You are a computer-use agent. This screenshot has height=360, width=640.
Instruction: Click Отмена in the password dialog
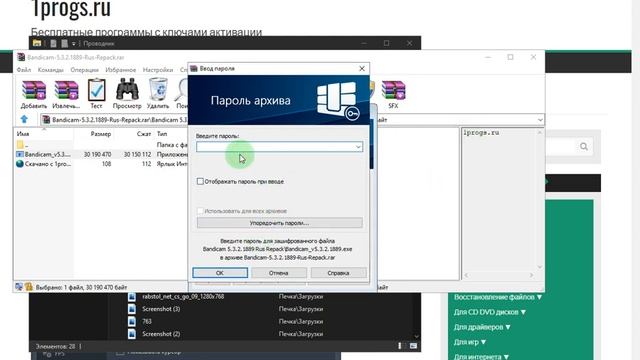pos(279,273)
